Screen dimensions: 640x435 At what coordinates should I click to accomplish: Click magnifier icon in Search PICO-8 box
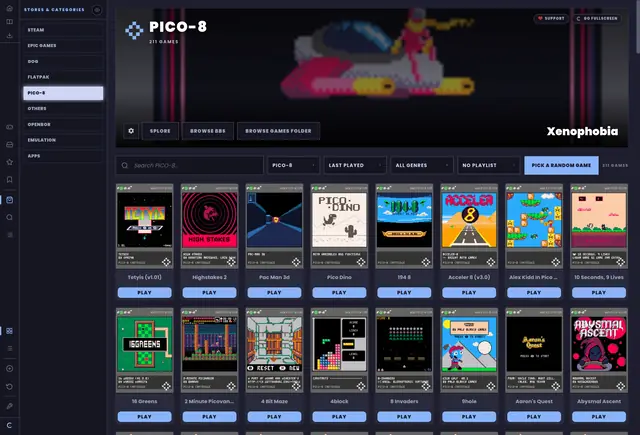pyautogui.click(x=125, y=165)
